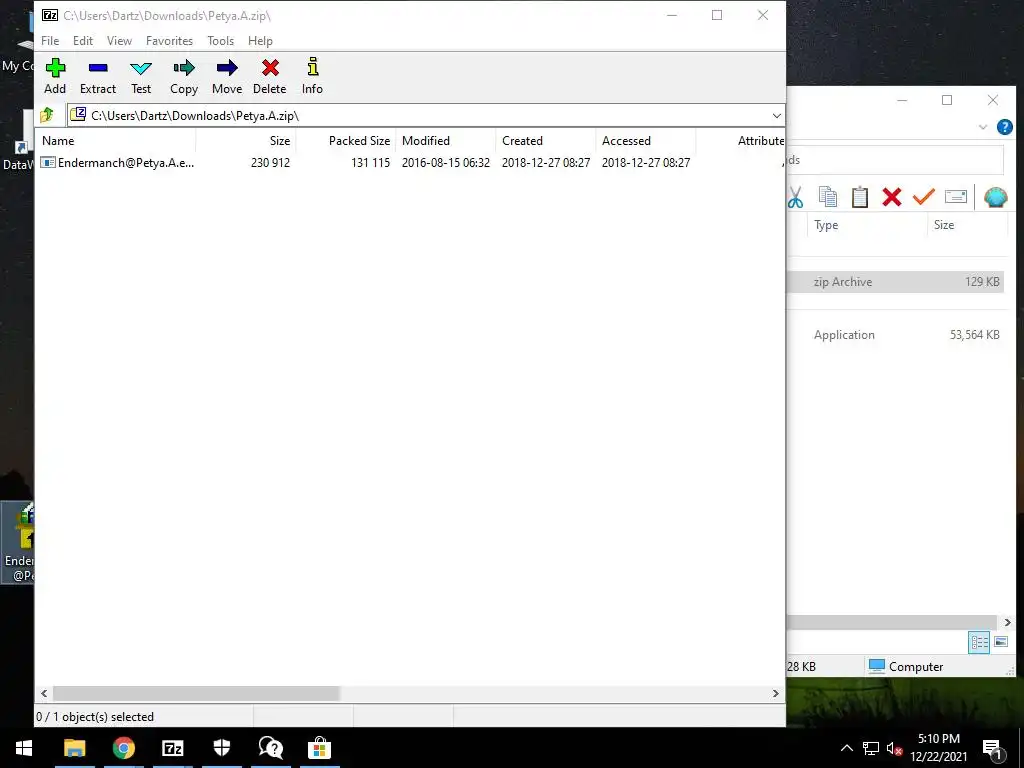Image resolution: width=1024 pixels, height=768 pixels.
Task: Open the Get Help taskbar icon
Action: 270,748
